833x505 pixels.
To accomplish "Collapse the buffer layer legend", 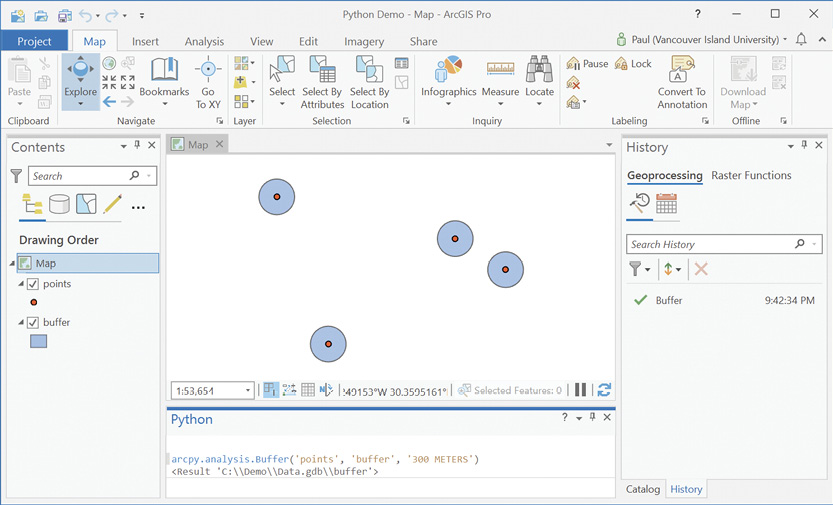I will [21, 322].
